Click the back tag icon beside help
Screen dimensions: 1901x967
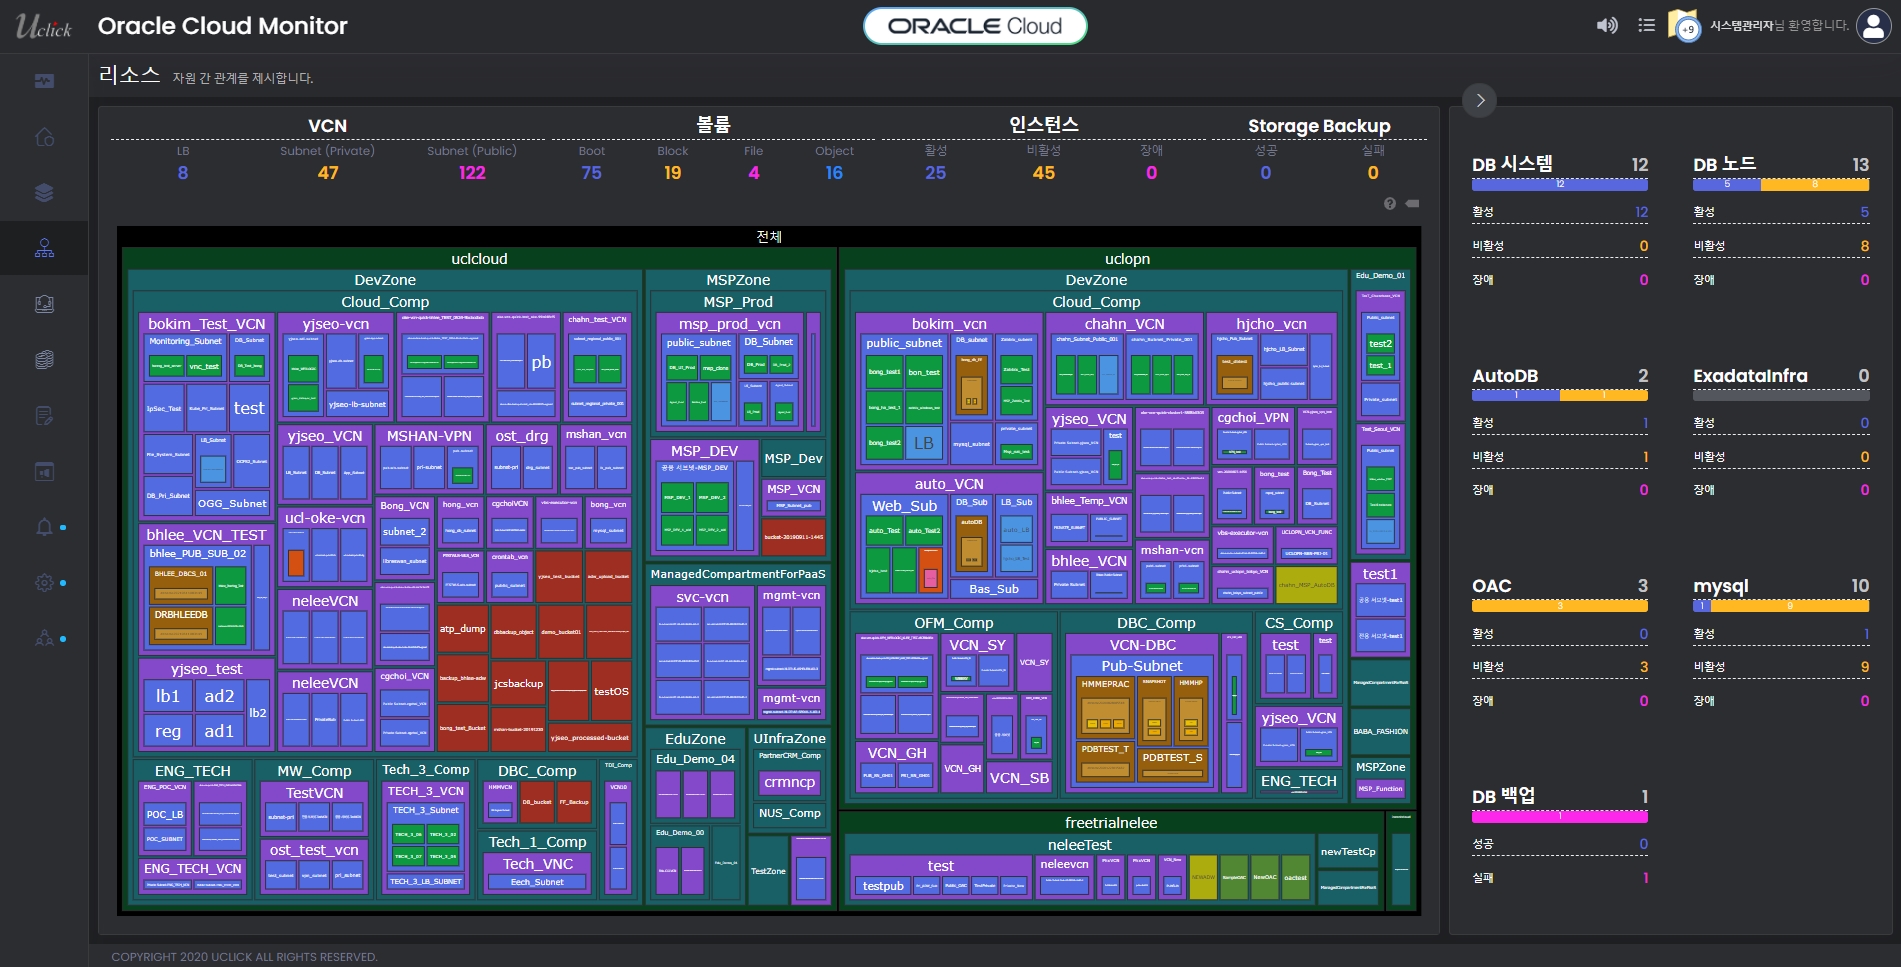tap(1412, 204)
